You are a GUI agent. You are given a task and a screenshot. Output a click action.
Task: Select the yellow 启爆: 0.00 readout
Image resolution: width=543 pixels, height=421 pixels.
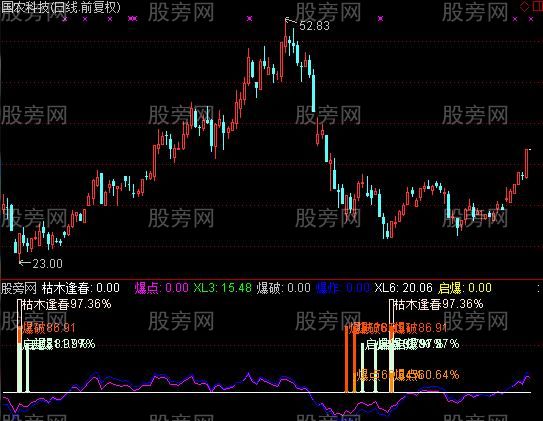(x=465, y=288)
